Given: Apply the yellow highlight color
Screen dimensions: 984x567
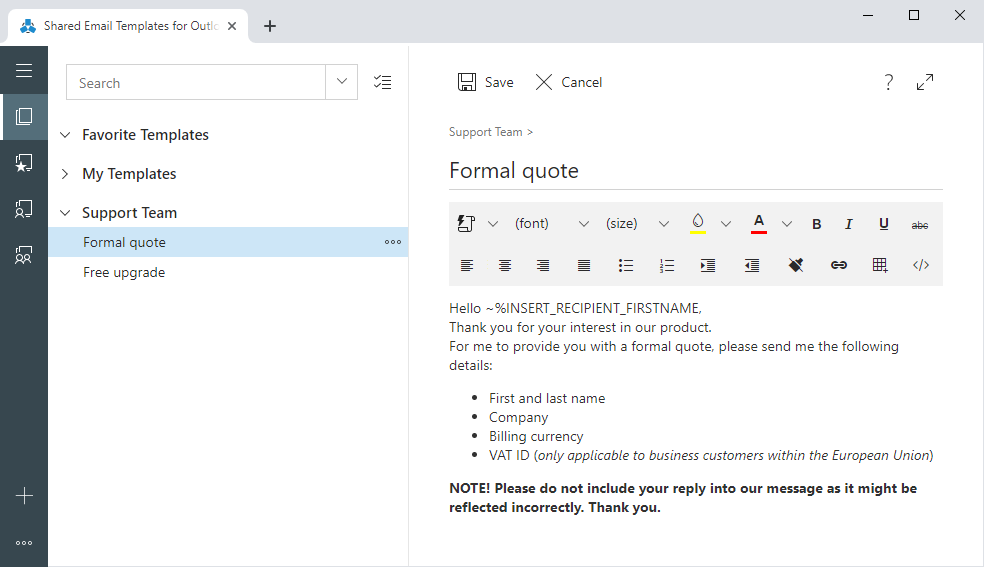Looking at the screenshot, I should click(698, 223).
